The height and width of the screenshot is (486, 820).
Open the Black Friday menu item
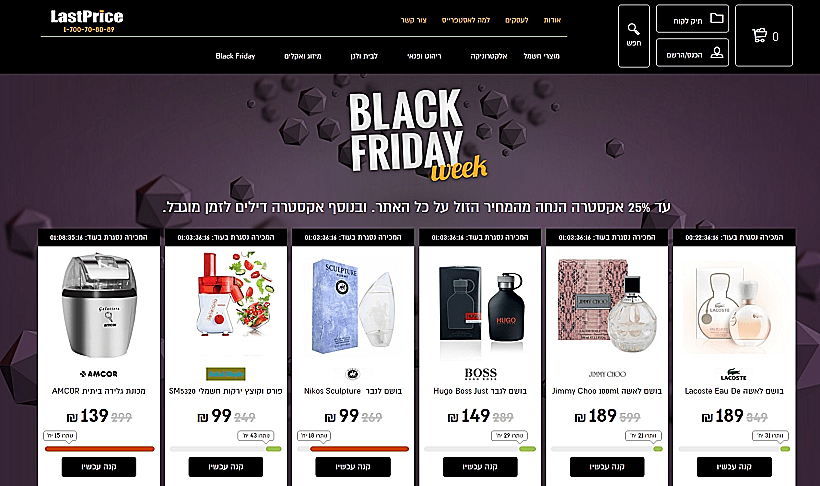point(235,56)
